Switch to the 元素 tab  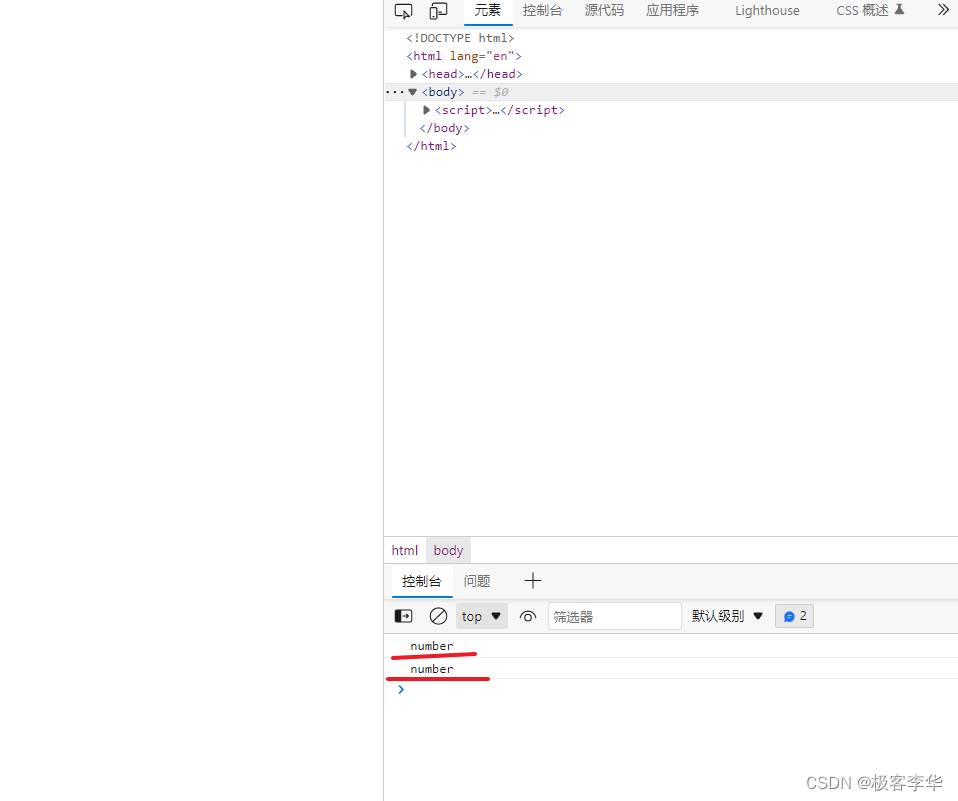488,10
